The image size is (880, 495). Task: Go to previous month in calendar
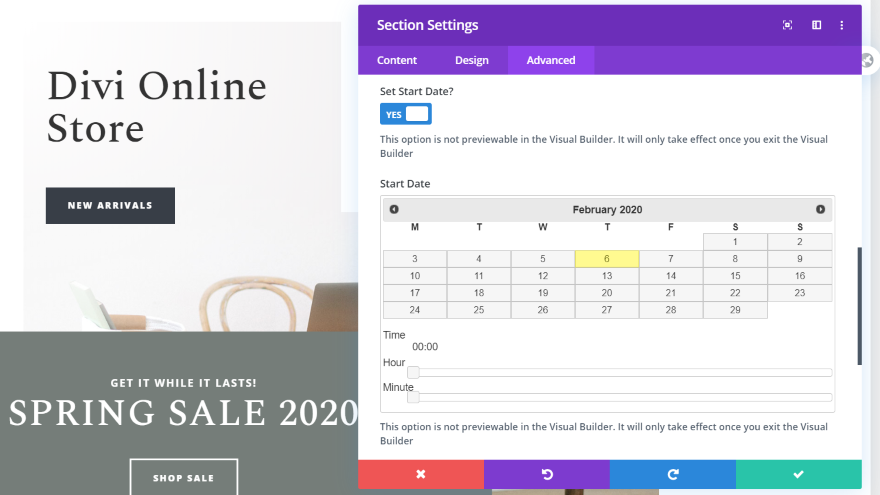(x=394, y=209)
